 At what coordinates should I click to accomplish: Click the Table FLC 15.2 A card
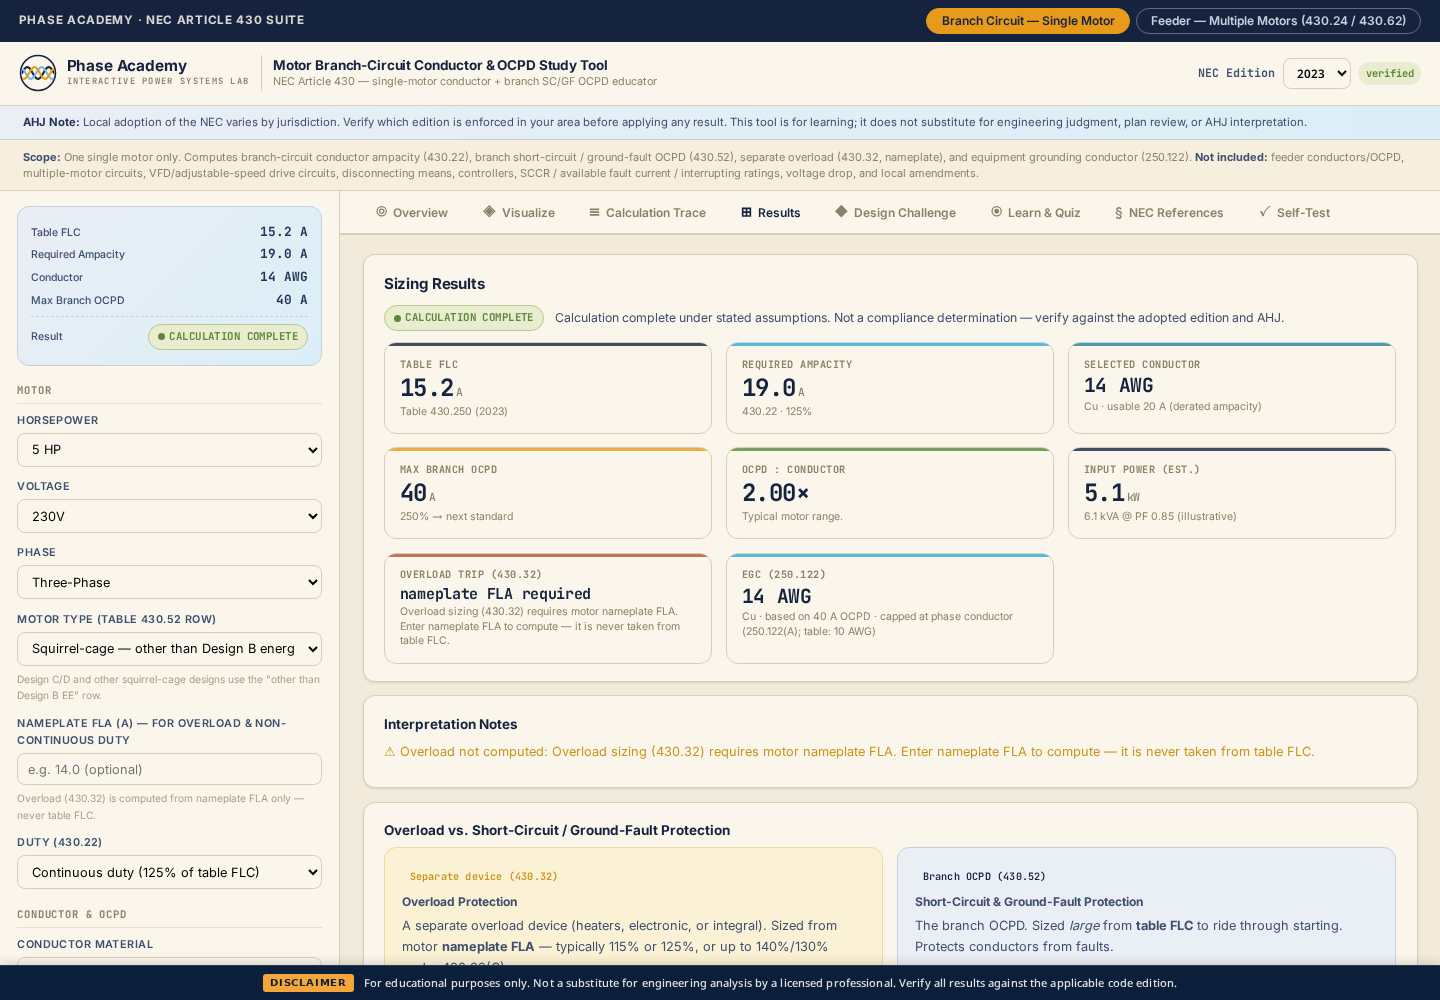coord(548,388)
